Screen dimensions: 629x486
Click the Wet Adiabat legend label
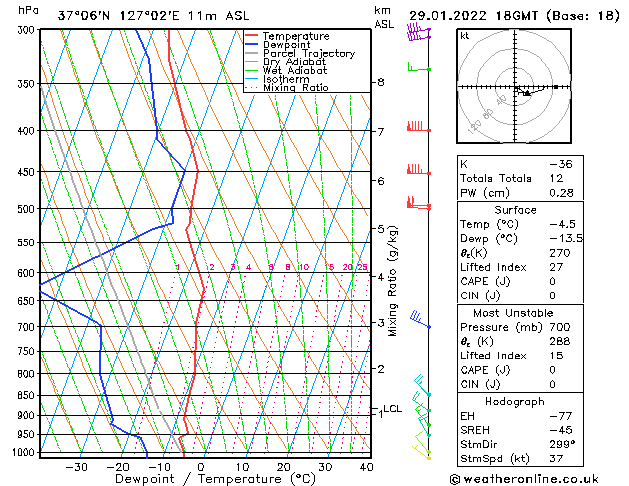pos(295,71)
